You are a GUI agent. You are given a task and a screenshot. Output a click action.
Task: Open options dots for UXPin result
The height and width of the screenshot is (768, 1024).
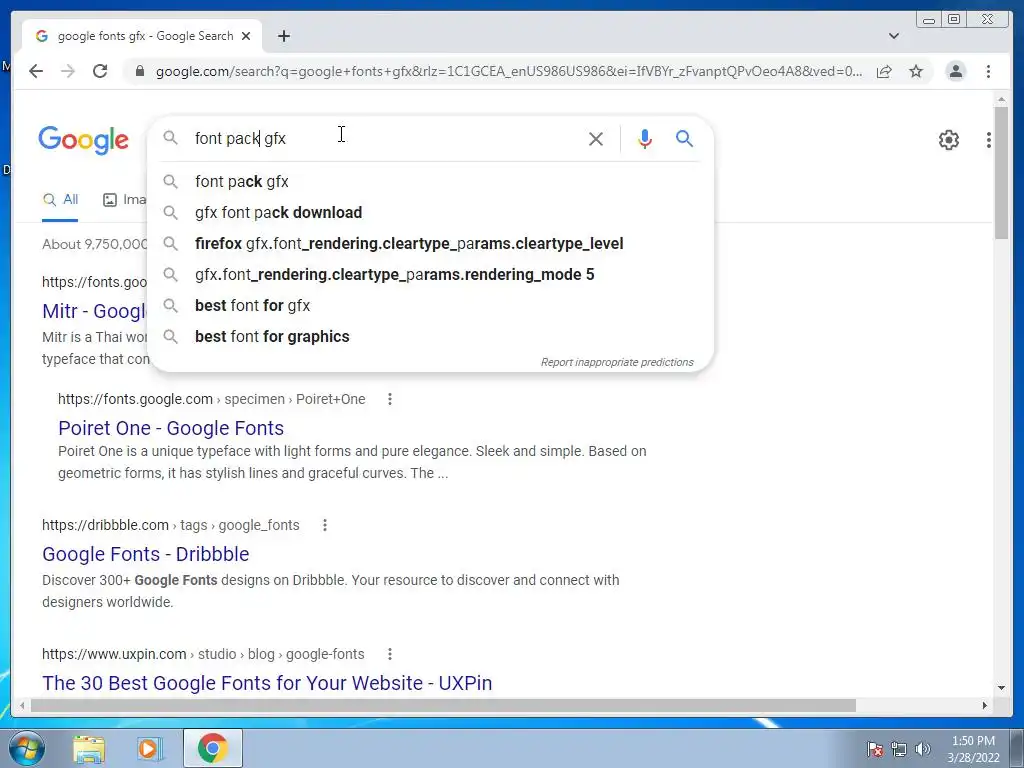390,654
